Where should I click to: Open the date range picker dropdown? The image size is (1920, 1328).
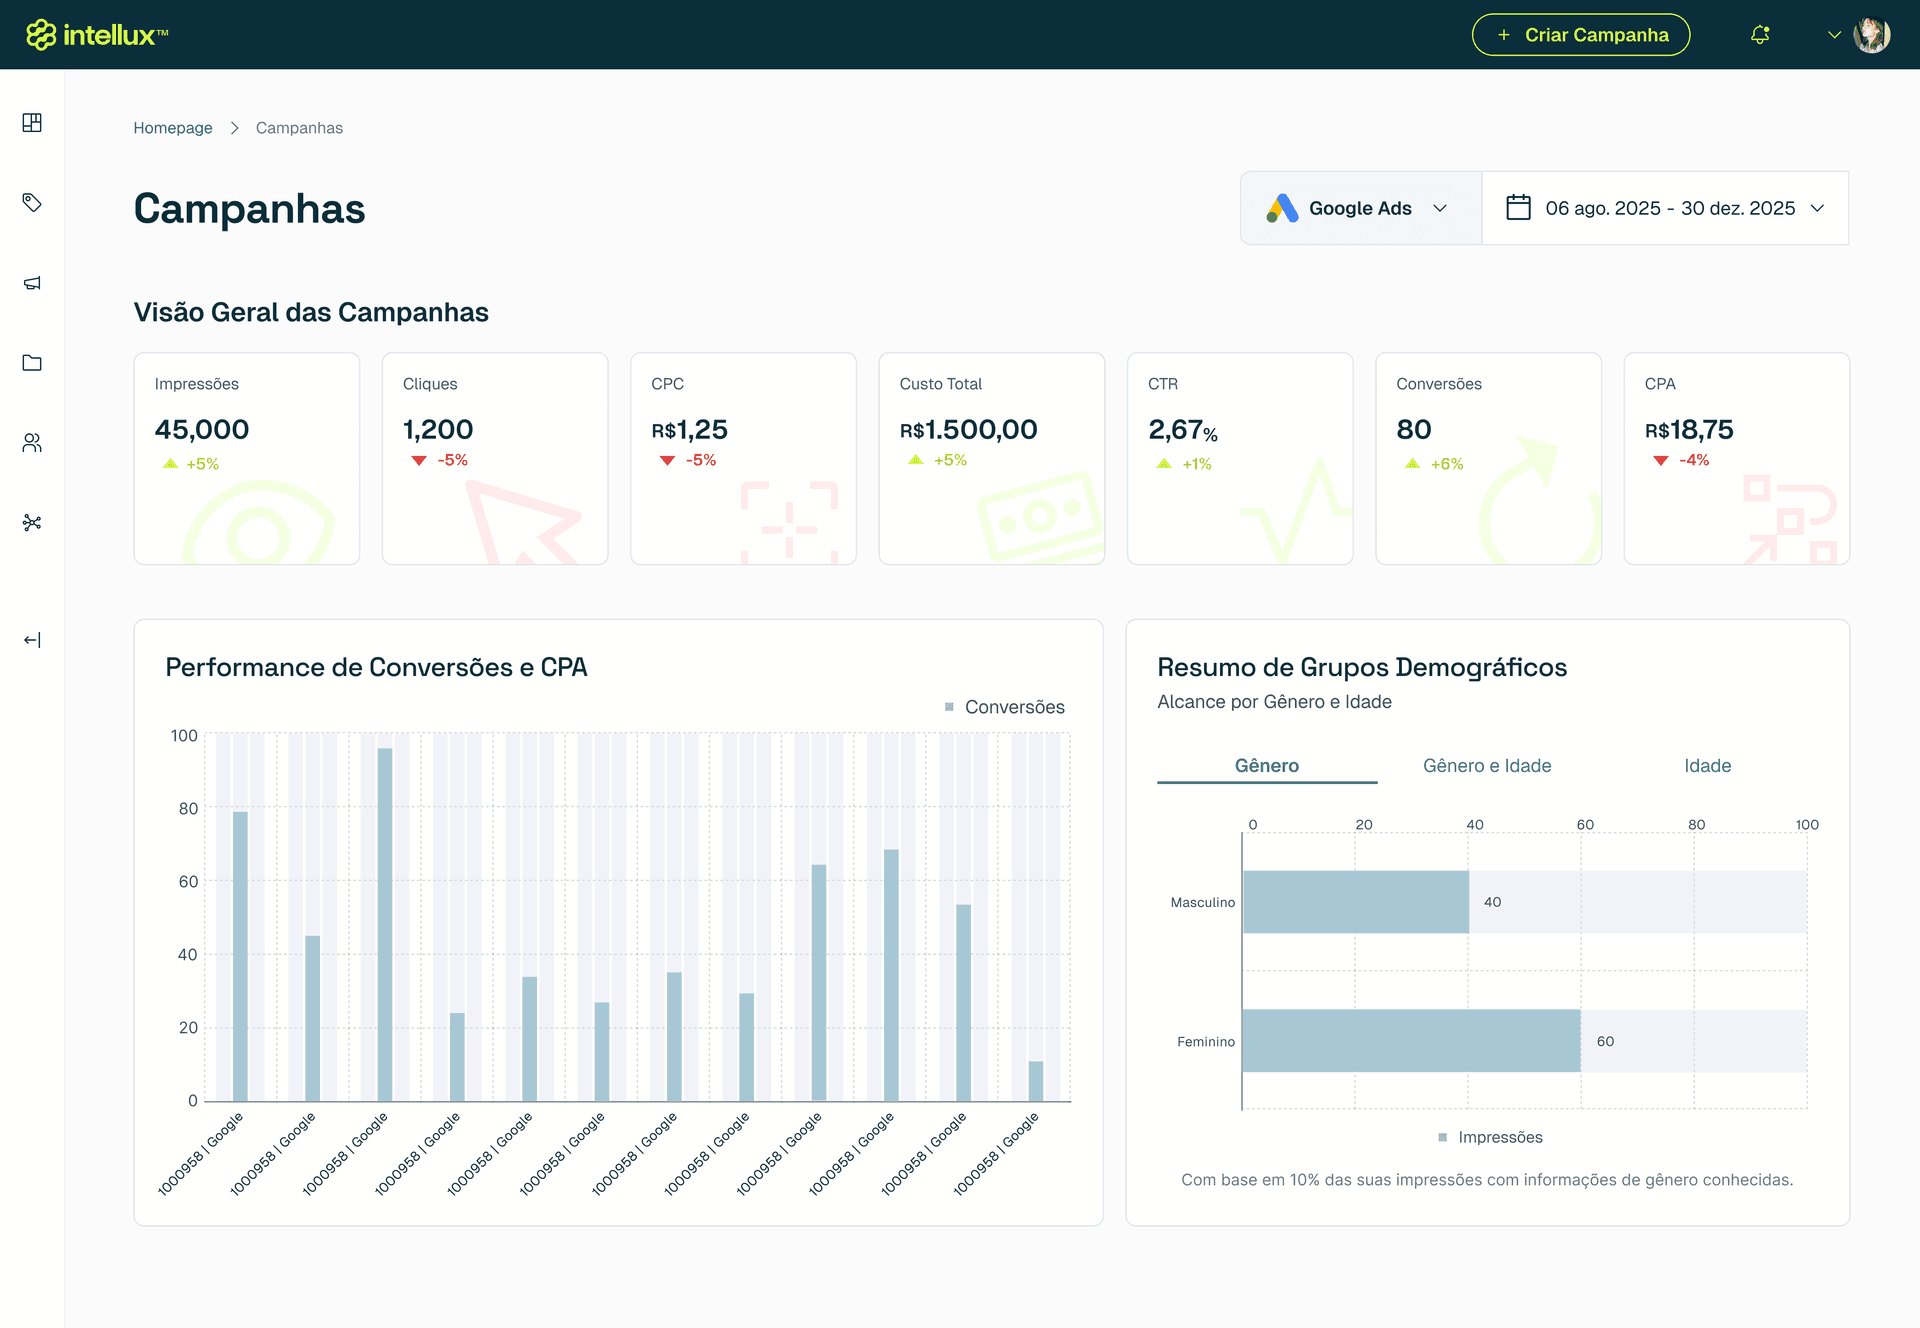click(1665, 208)
